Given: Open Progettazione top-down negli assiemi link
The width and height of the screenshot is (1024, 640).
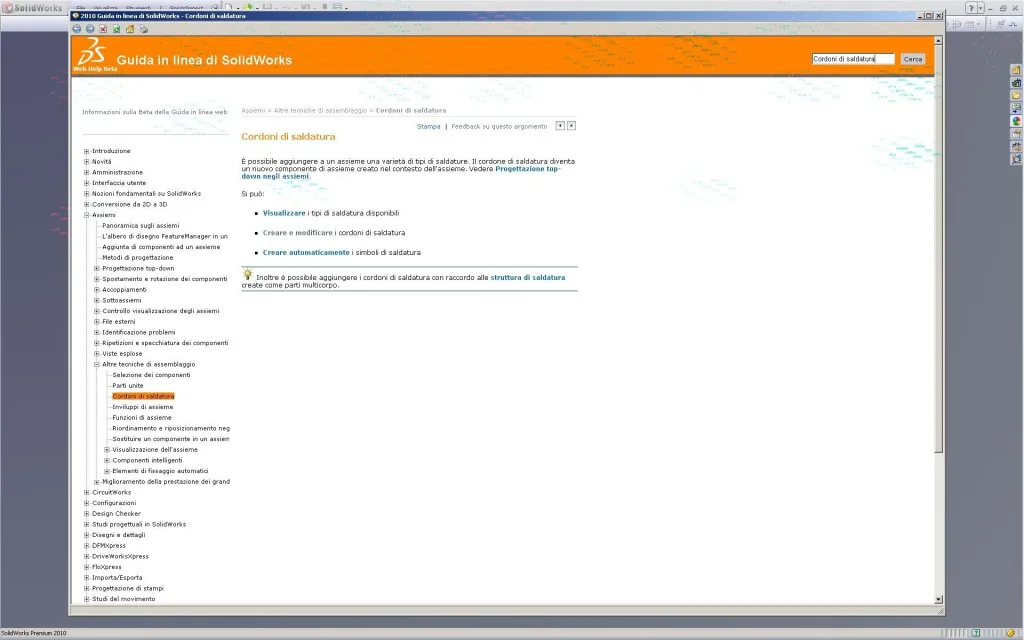Looking at the screenshot, I should (x=401, y=172).
